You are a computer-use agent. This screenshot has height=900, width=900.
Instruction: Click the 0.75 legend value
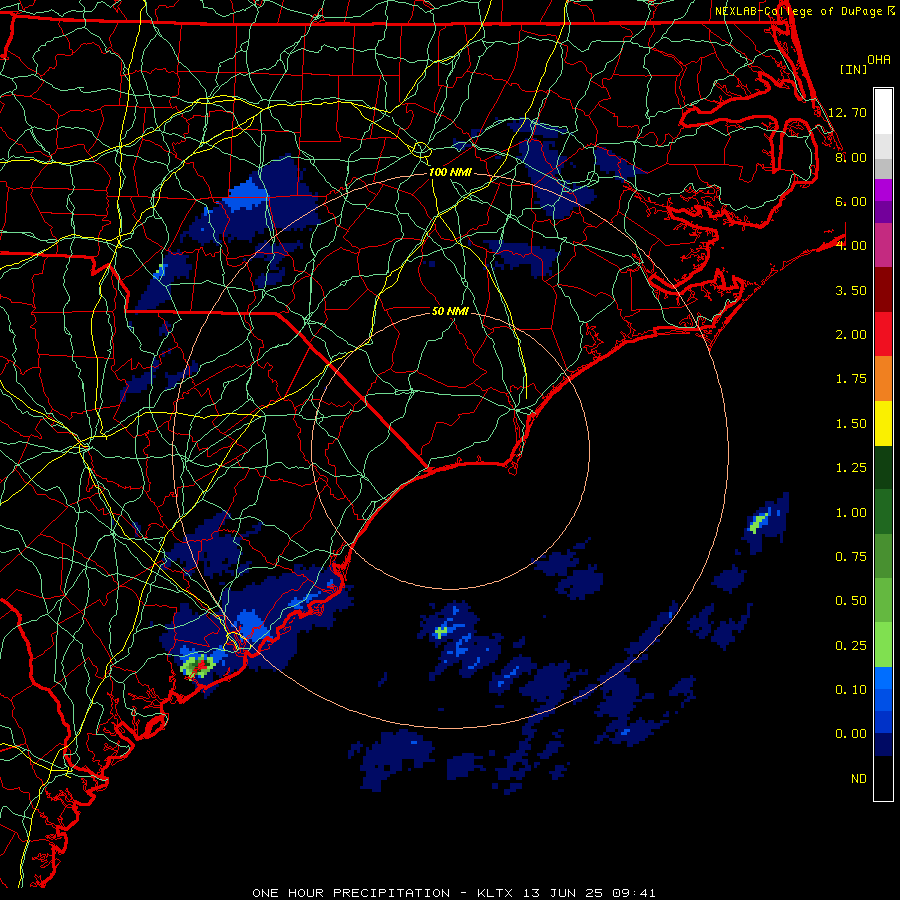[x=851, y=557]
